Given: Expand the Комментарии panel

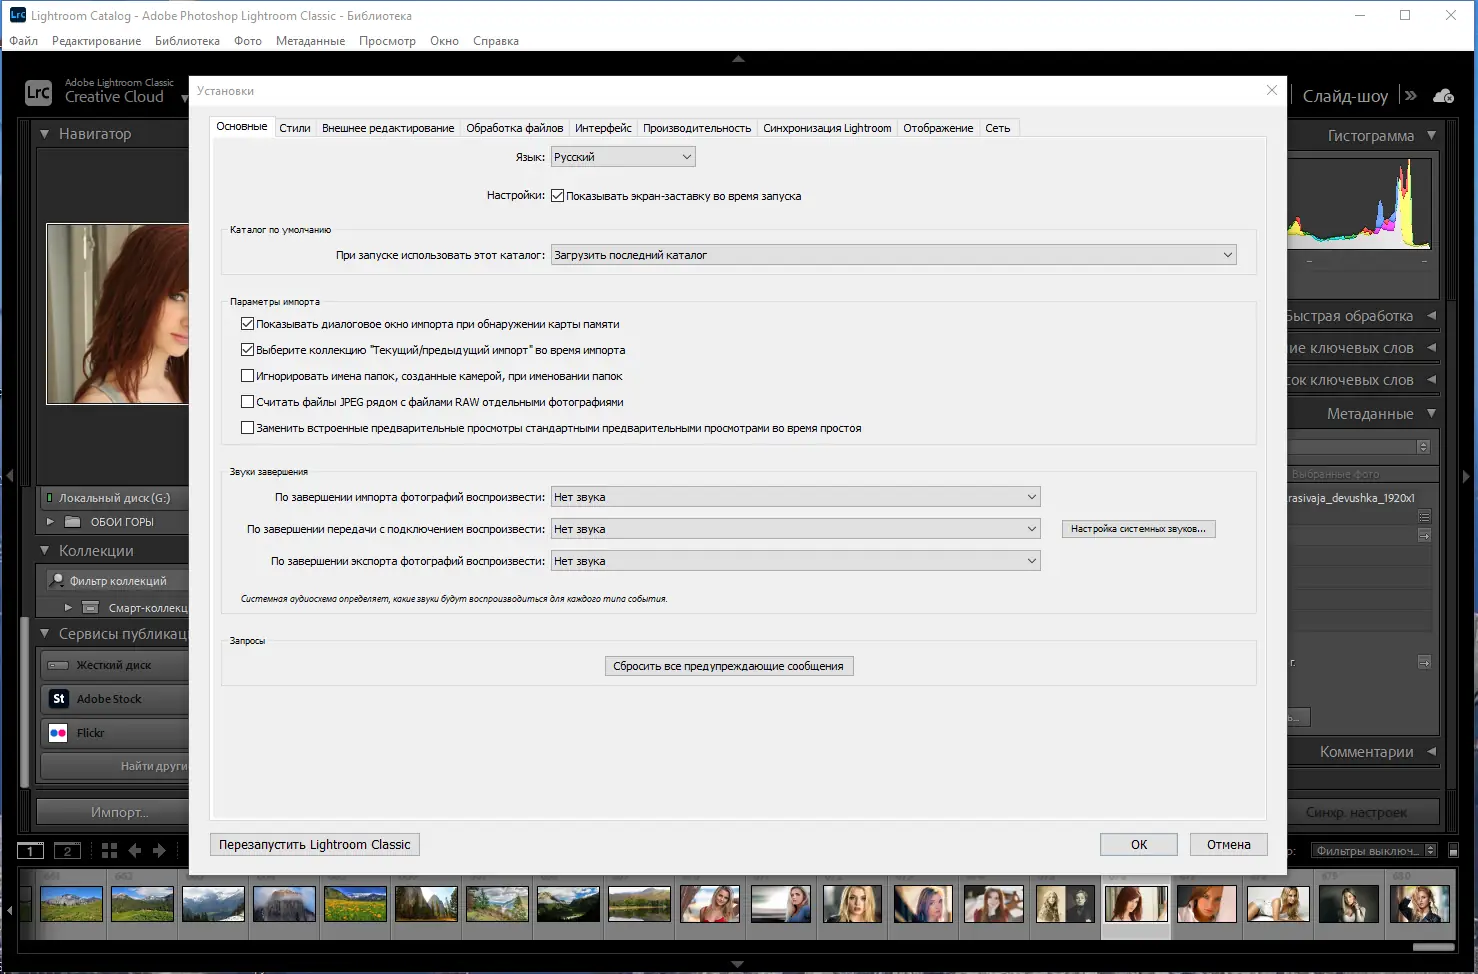Looking at the screenshot, I should (1431, 752).
